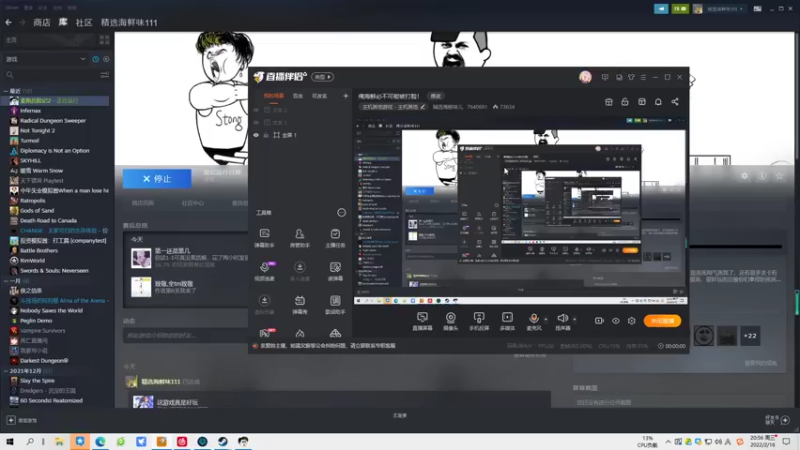Switch to the second scene tab
800x450 pixels.
298,96
